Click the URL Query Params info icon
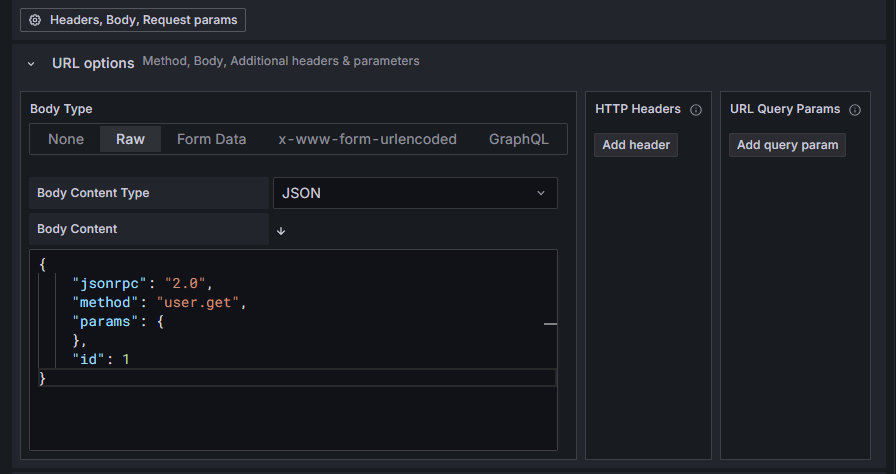The height and width of the screenshot is (474, 896). pos(855,109)
